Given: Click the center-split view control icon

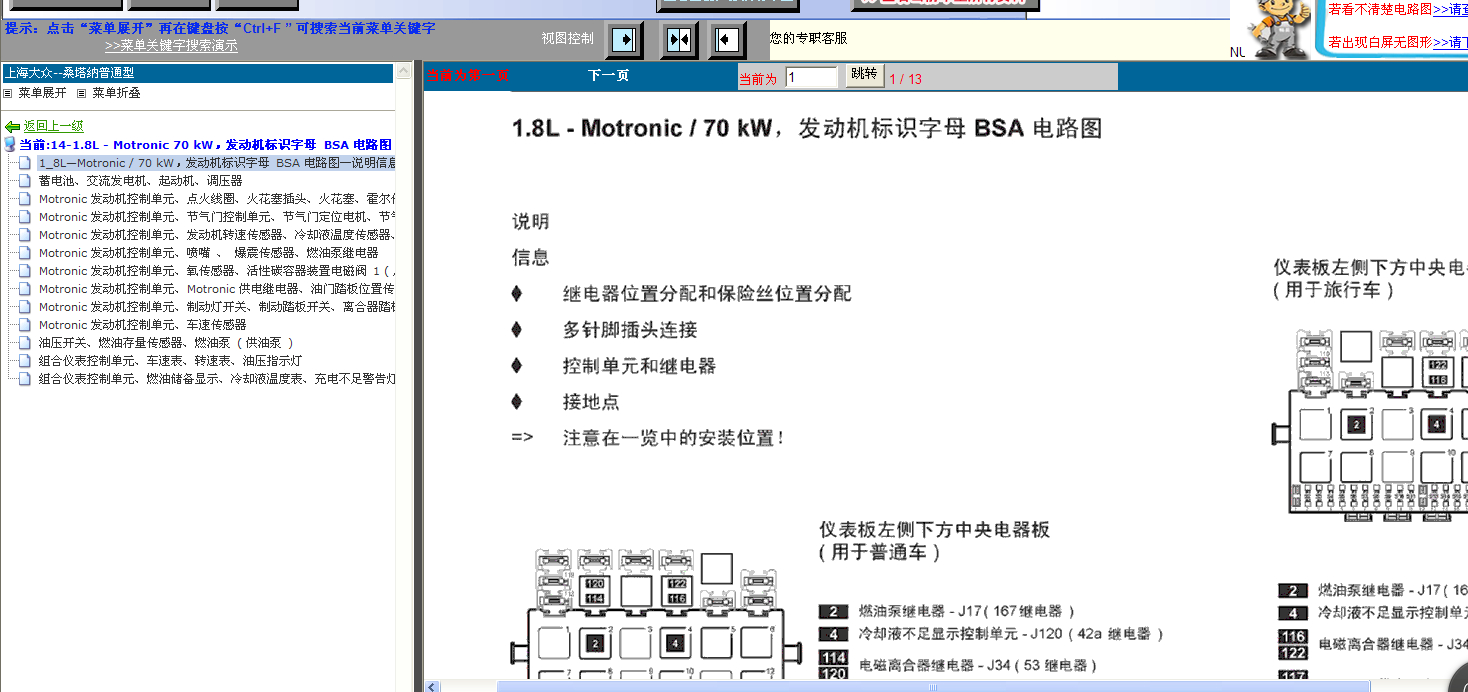Looking at the screenshot, I should [x=679, y=40].
